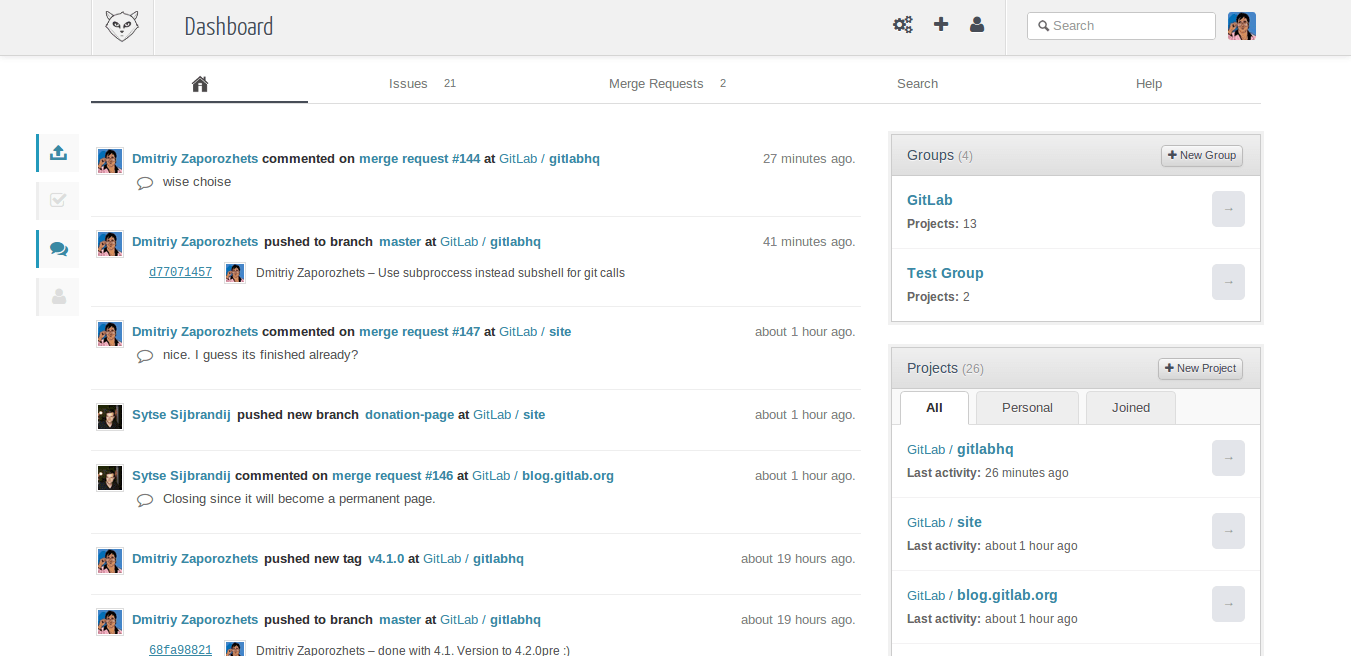Toggle merge events filter in sidebar
Viewport: 1351px width, 656px height.
point(58,200)
